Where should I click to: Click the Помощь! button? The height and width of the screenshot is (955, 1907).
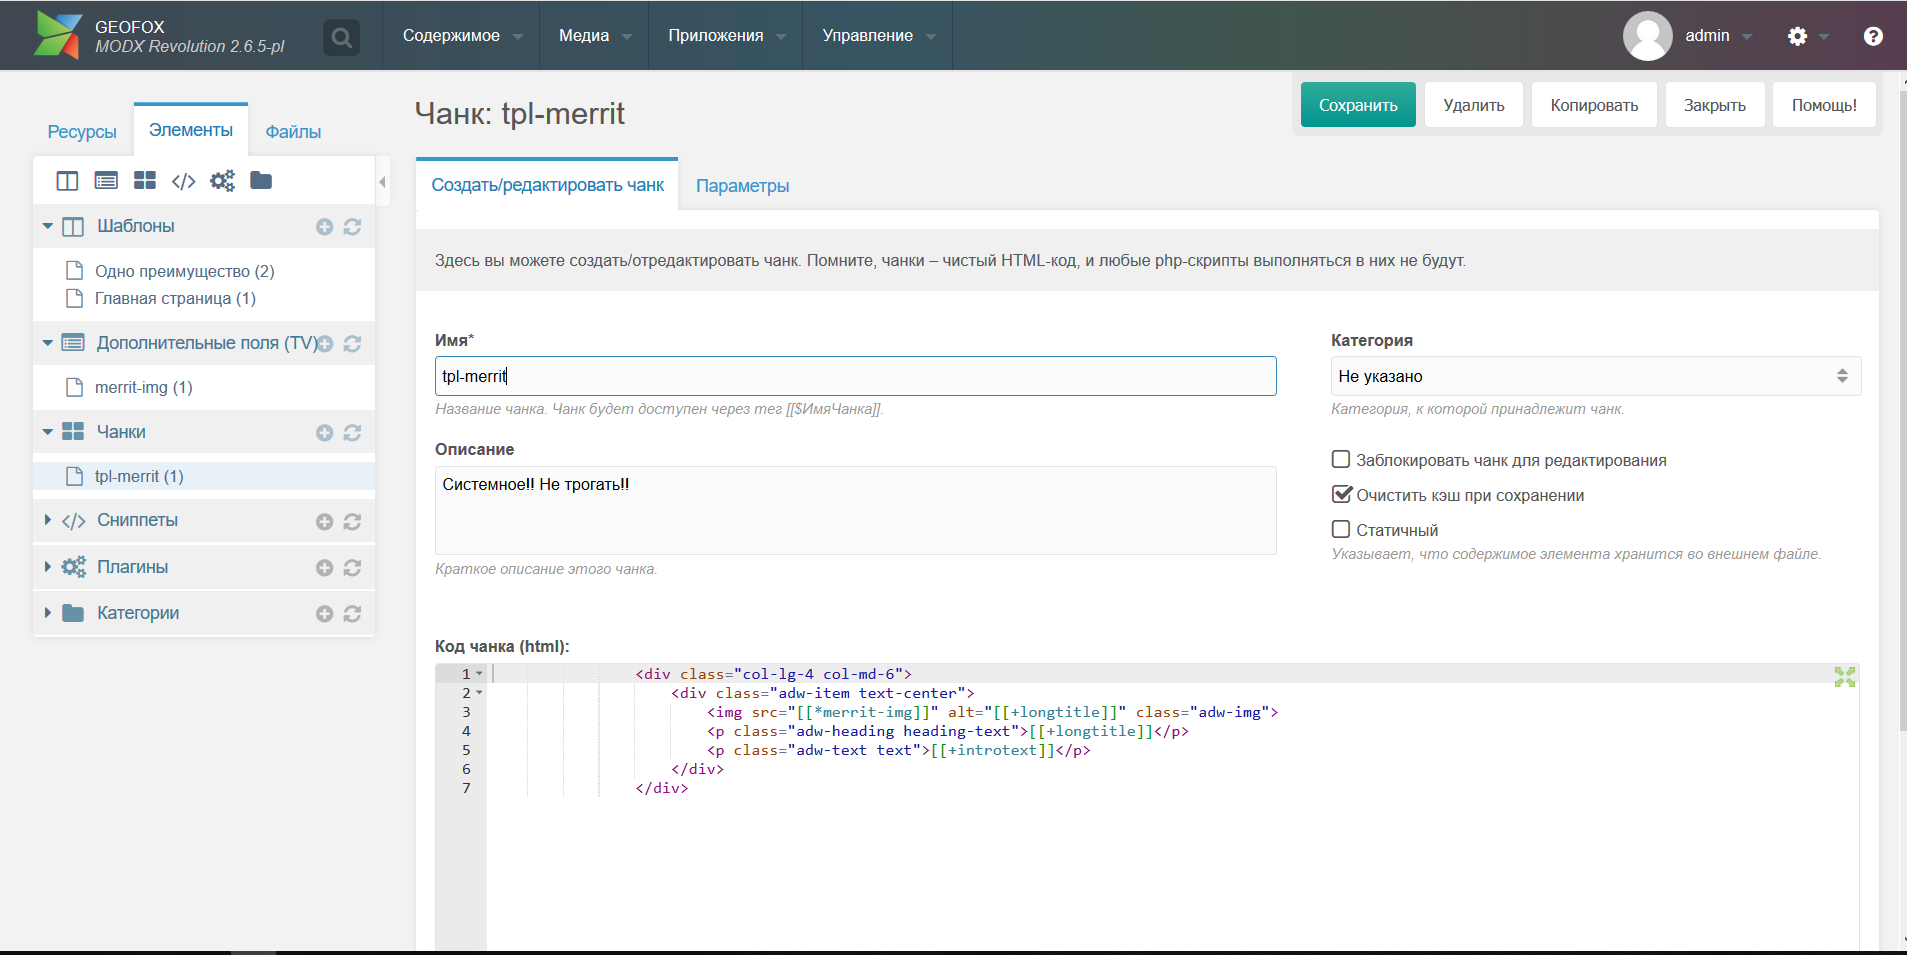pos(1824,105)
